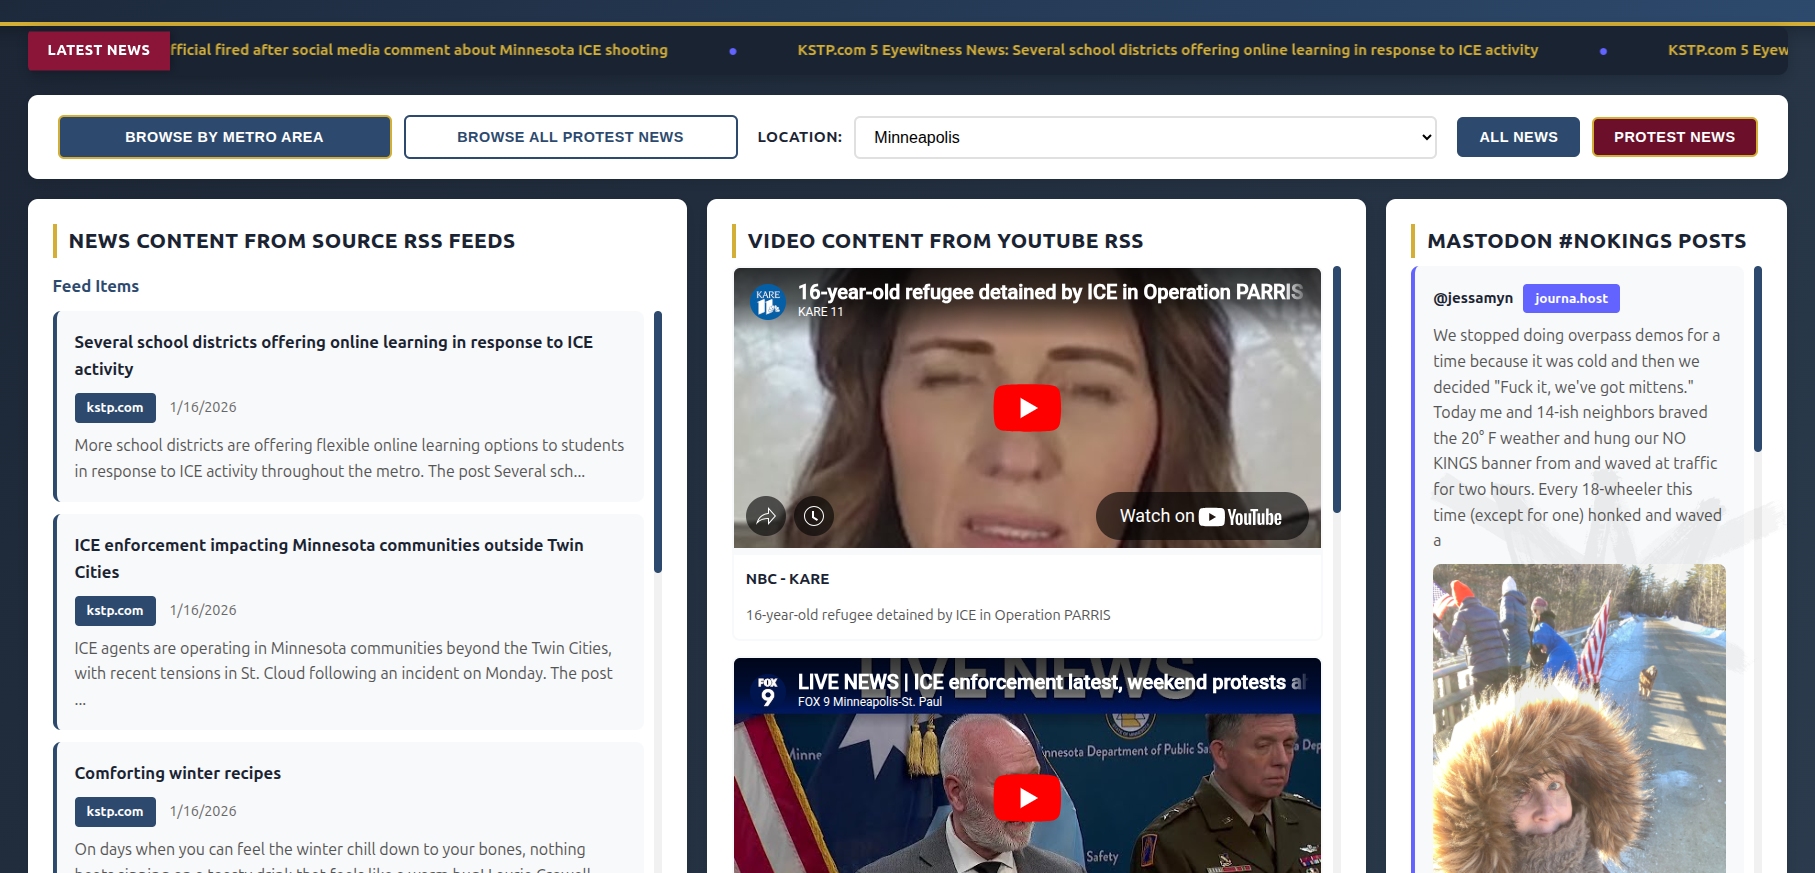This screenshot has width=1815, height=873.
Task: Open the Location dropdown showing Minneapolis
Action: coord(1144,137)
